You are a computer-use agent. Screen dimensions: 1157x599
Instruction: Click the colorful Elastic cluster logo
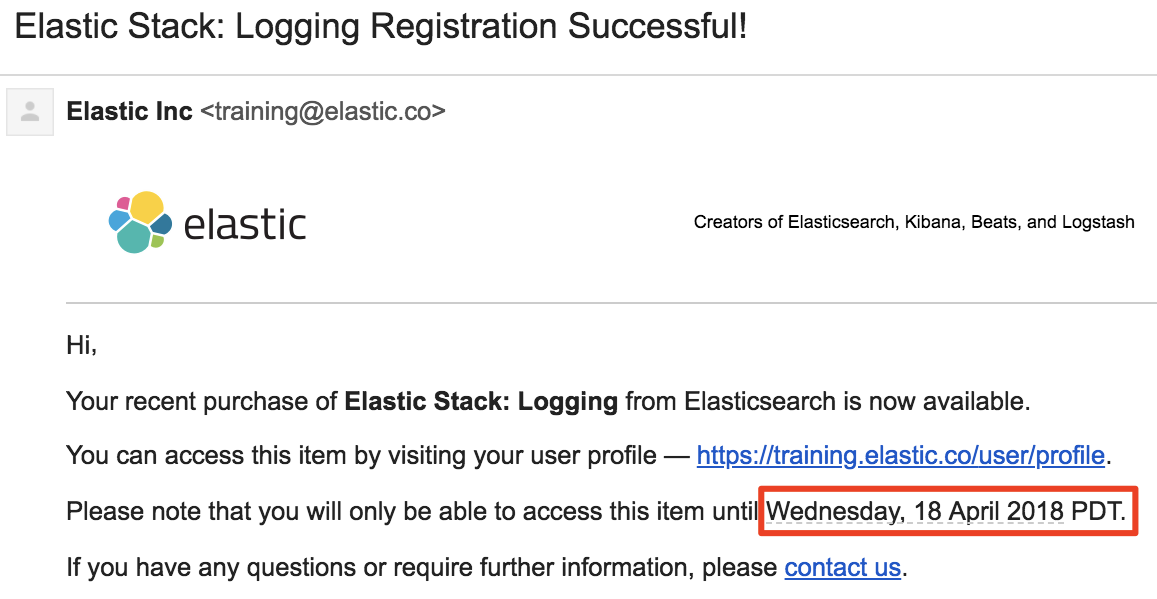pyautogui.click(x=140, y=222)
